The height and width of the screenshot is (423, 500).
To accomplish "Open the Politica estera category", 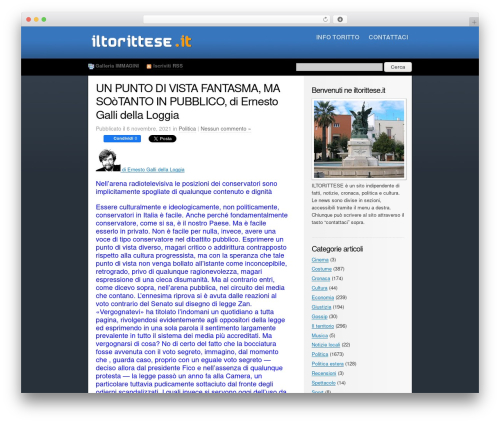I will 327,364.
